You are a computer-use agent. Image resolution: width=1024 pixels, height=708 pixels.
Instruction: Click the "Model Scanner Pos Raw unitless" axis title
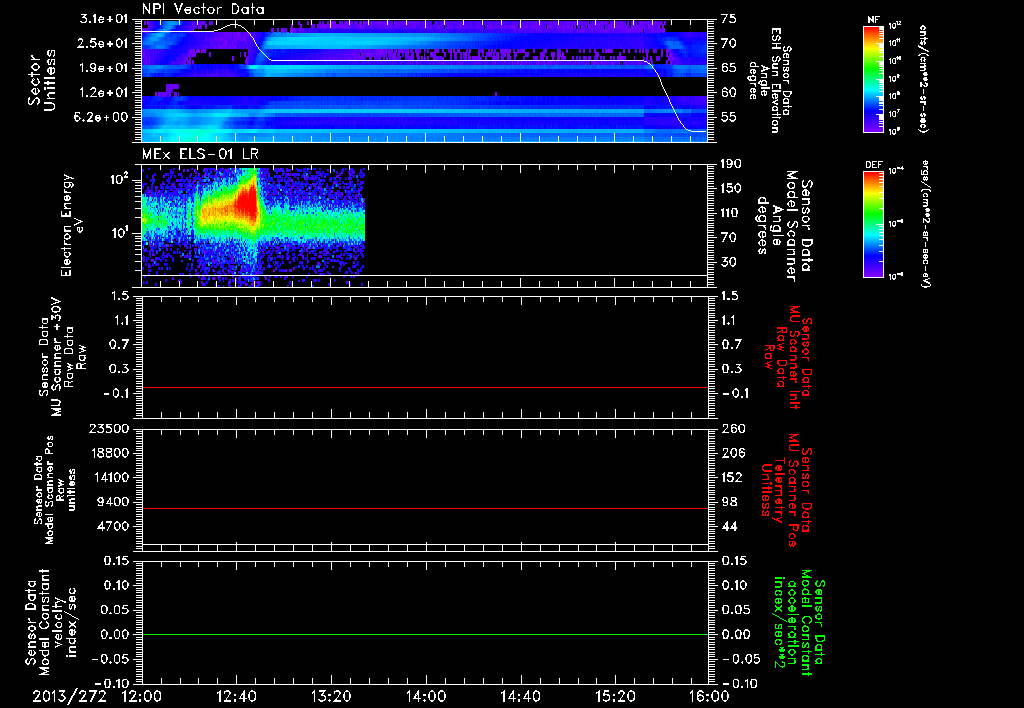(54, 490)
